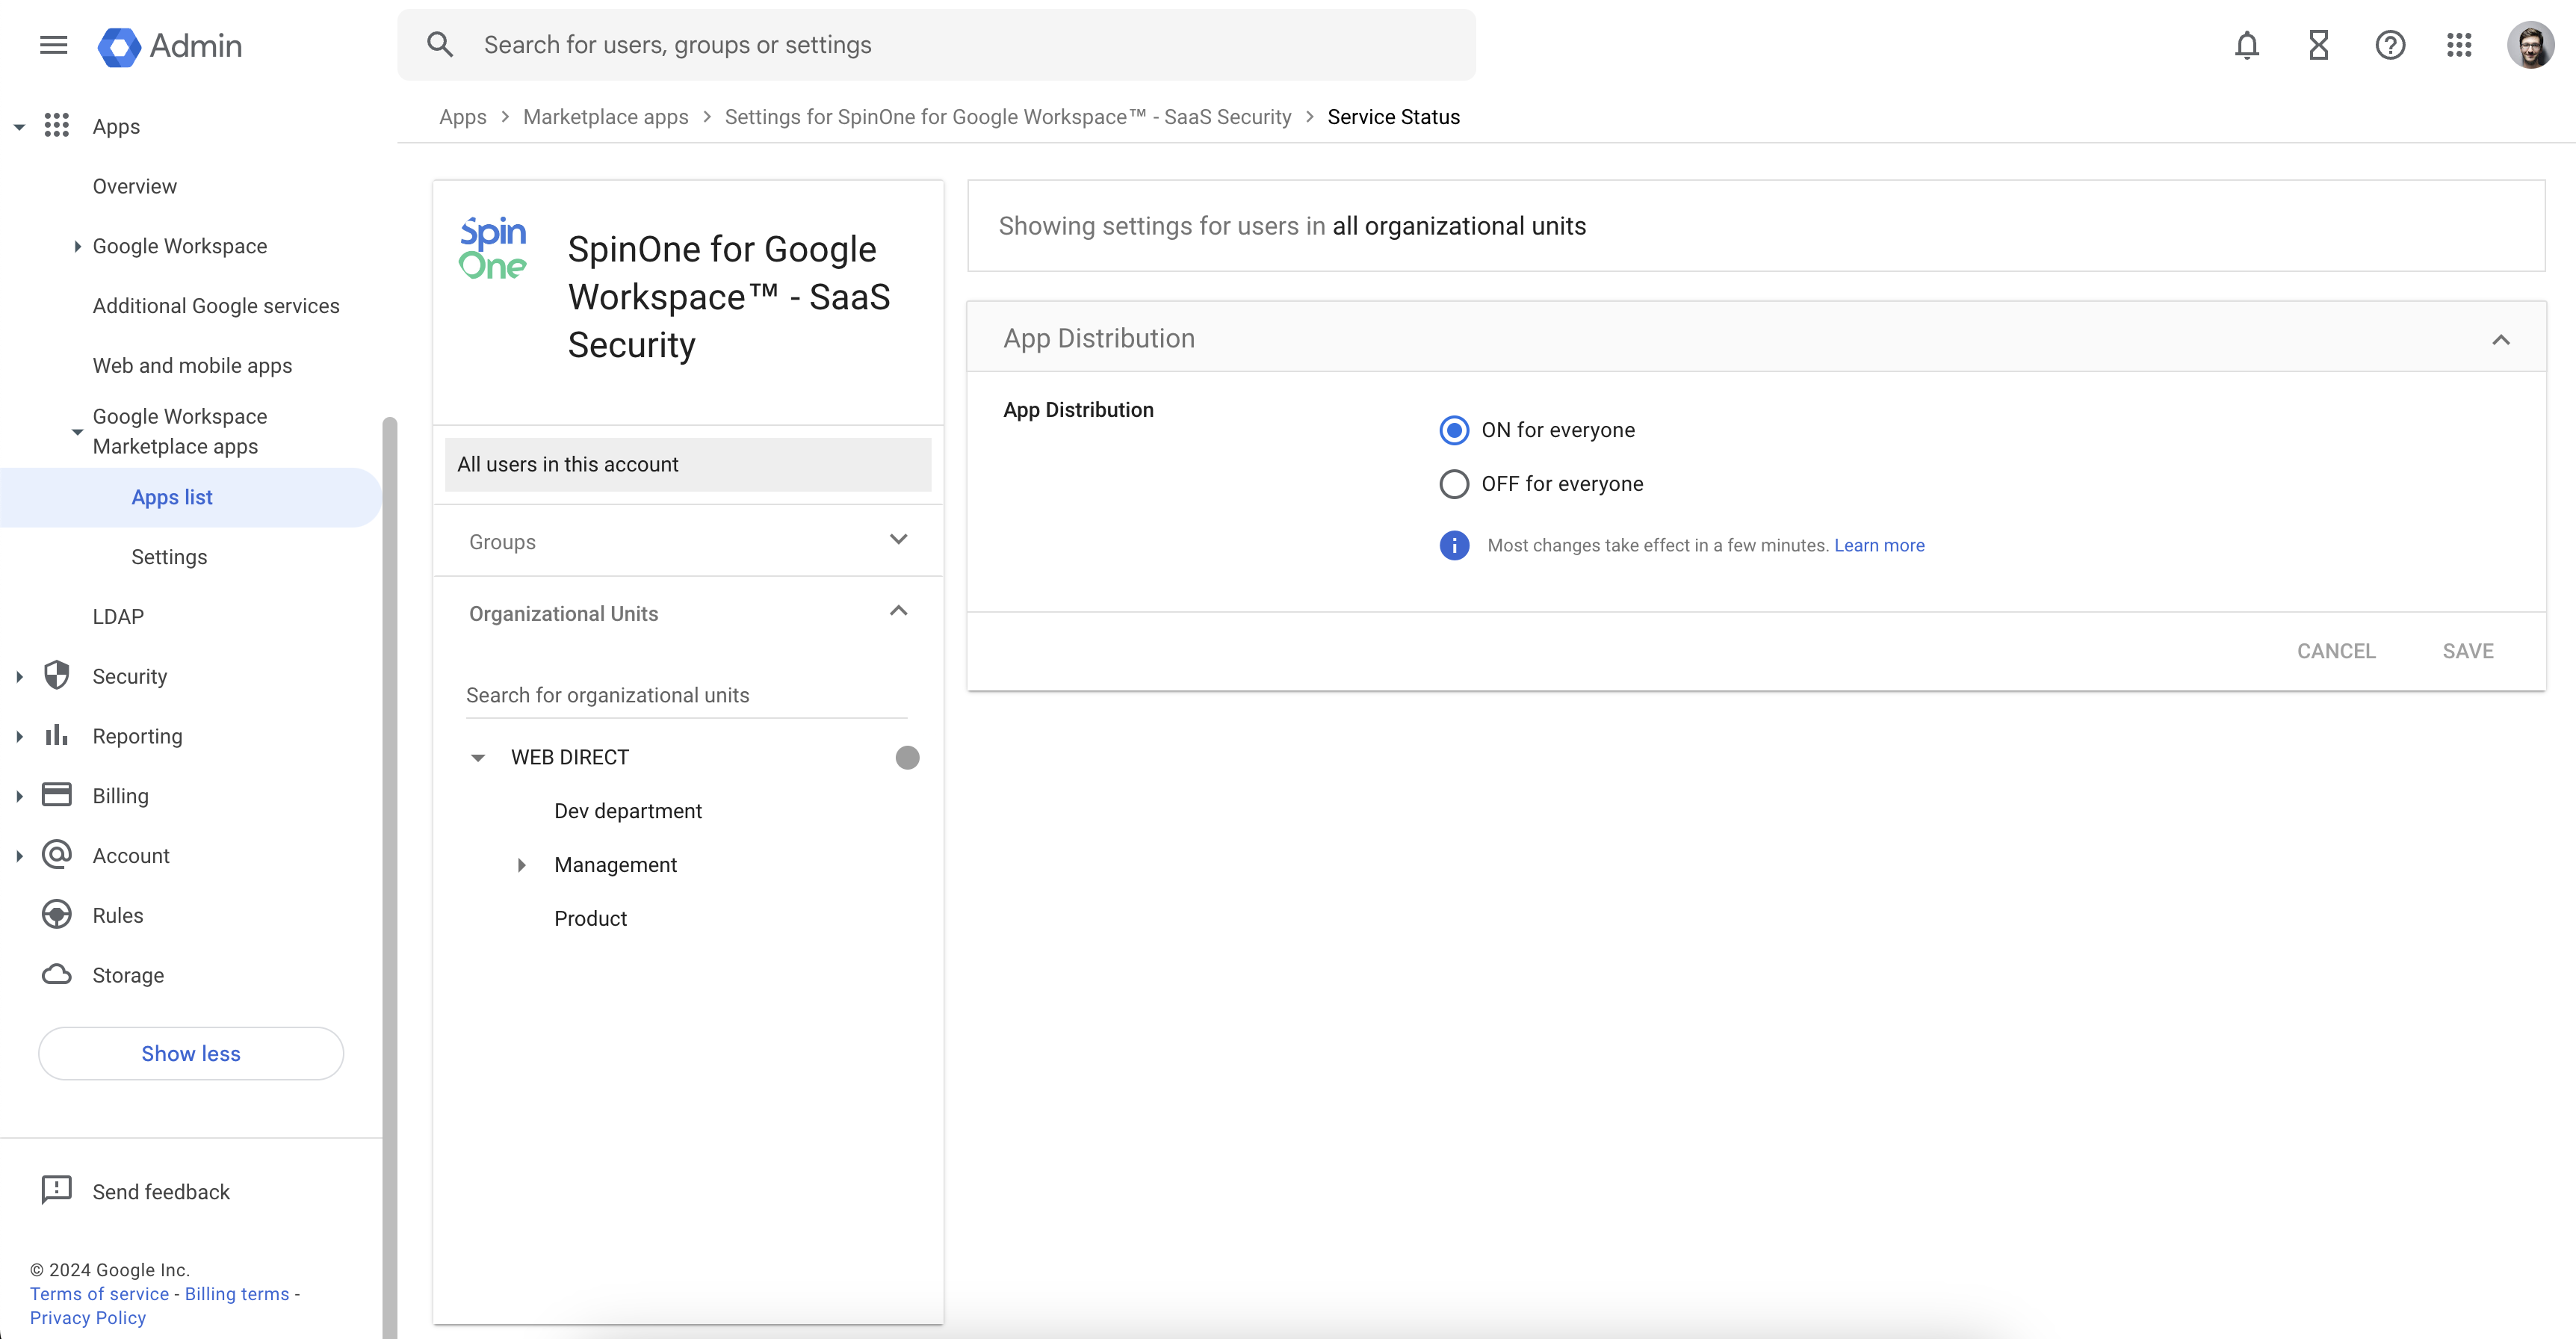The height and width of the screenshot is (1339, 2576).
Task: Collapse the App Distribution card chevron
Action: (x=2501, y=339)
